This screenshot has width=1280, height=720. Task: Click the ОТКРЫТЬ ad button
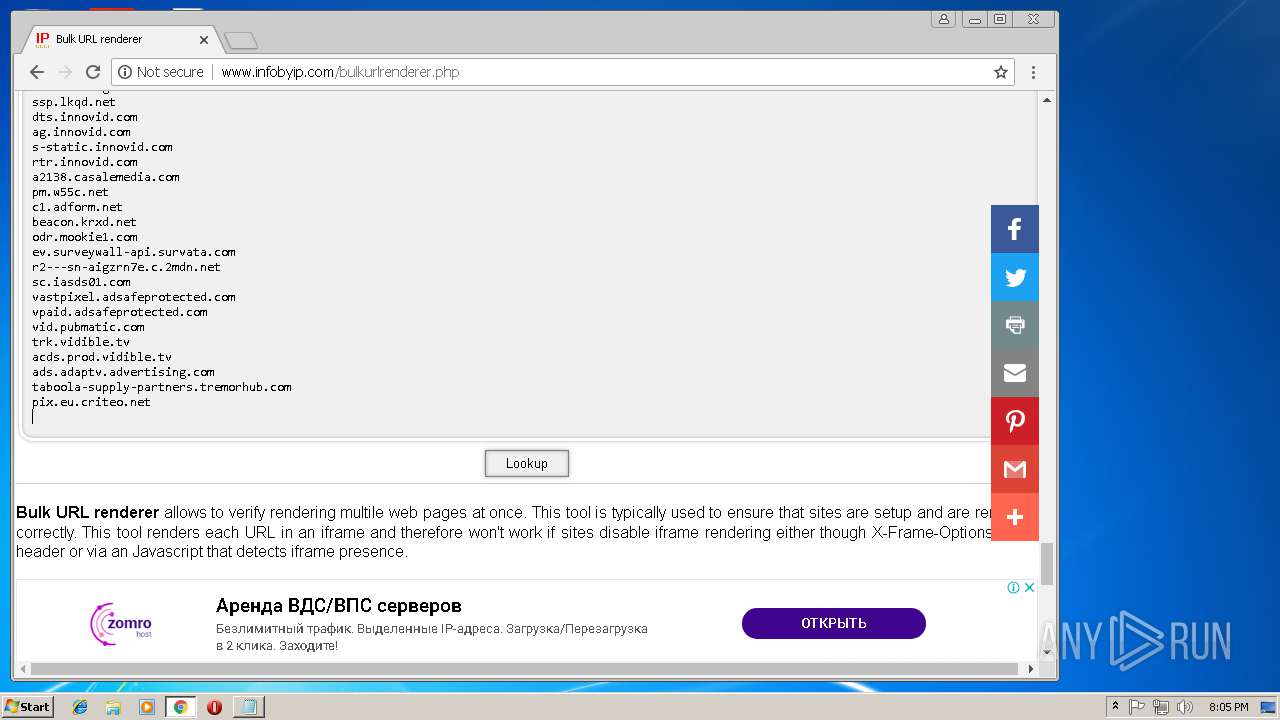coord(833,623)
